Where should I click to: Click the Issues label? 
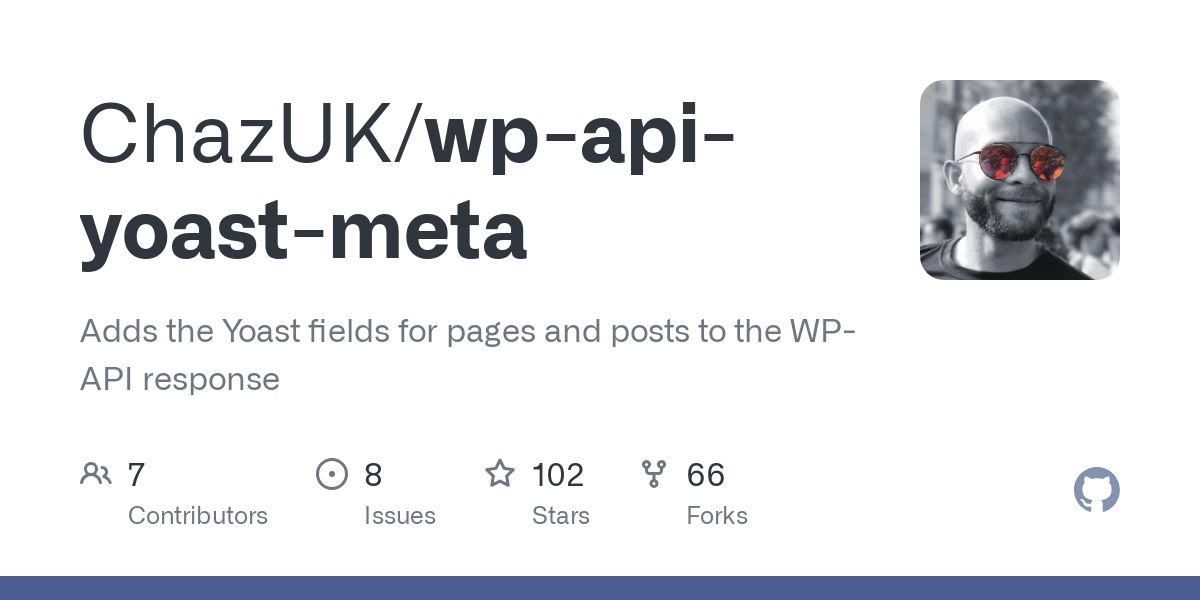[400, 516]
